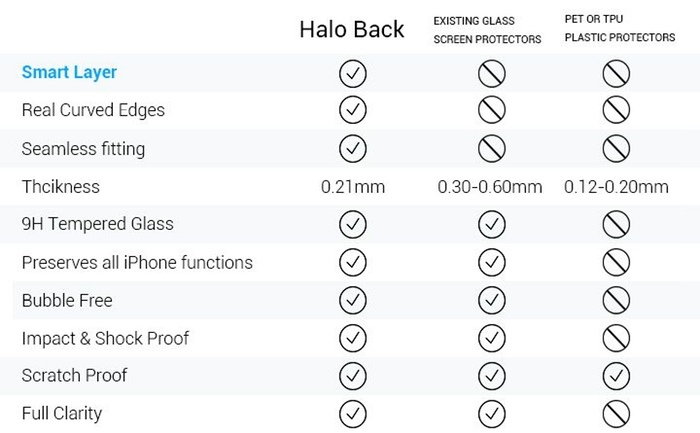Click the Preserves all iPhone functions label
This screenshot has width=700, height=433.
point(137,262)
